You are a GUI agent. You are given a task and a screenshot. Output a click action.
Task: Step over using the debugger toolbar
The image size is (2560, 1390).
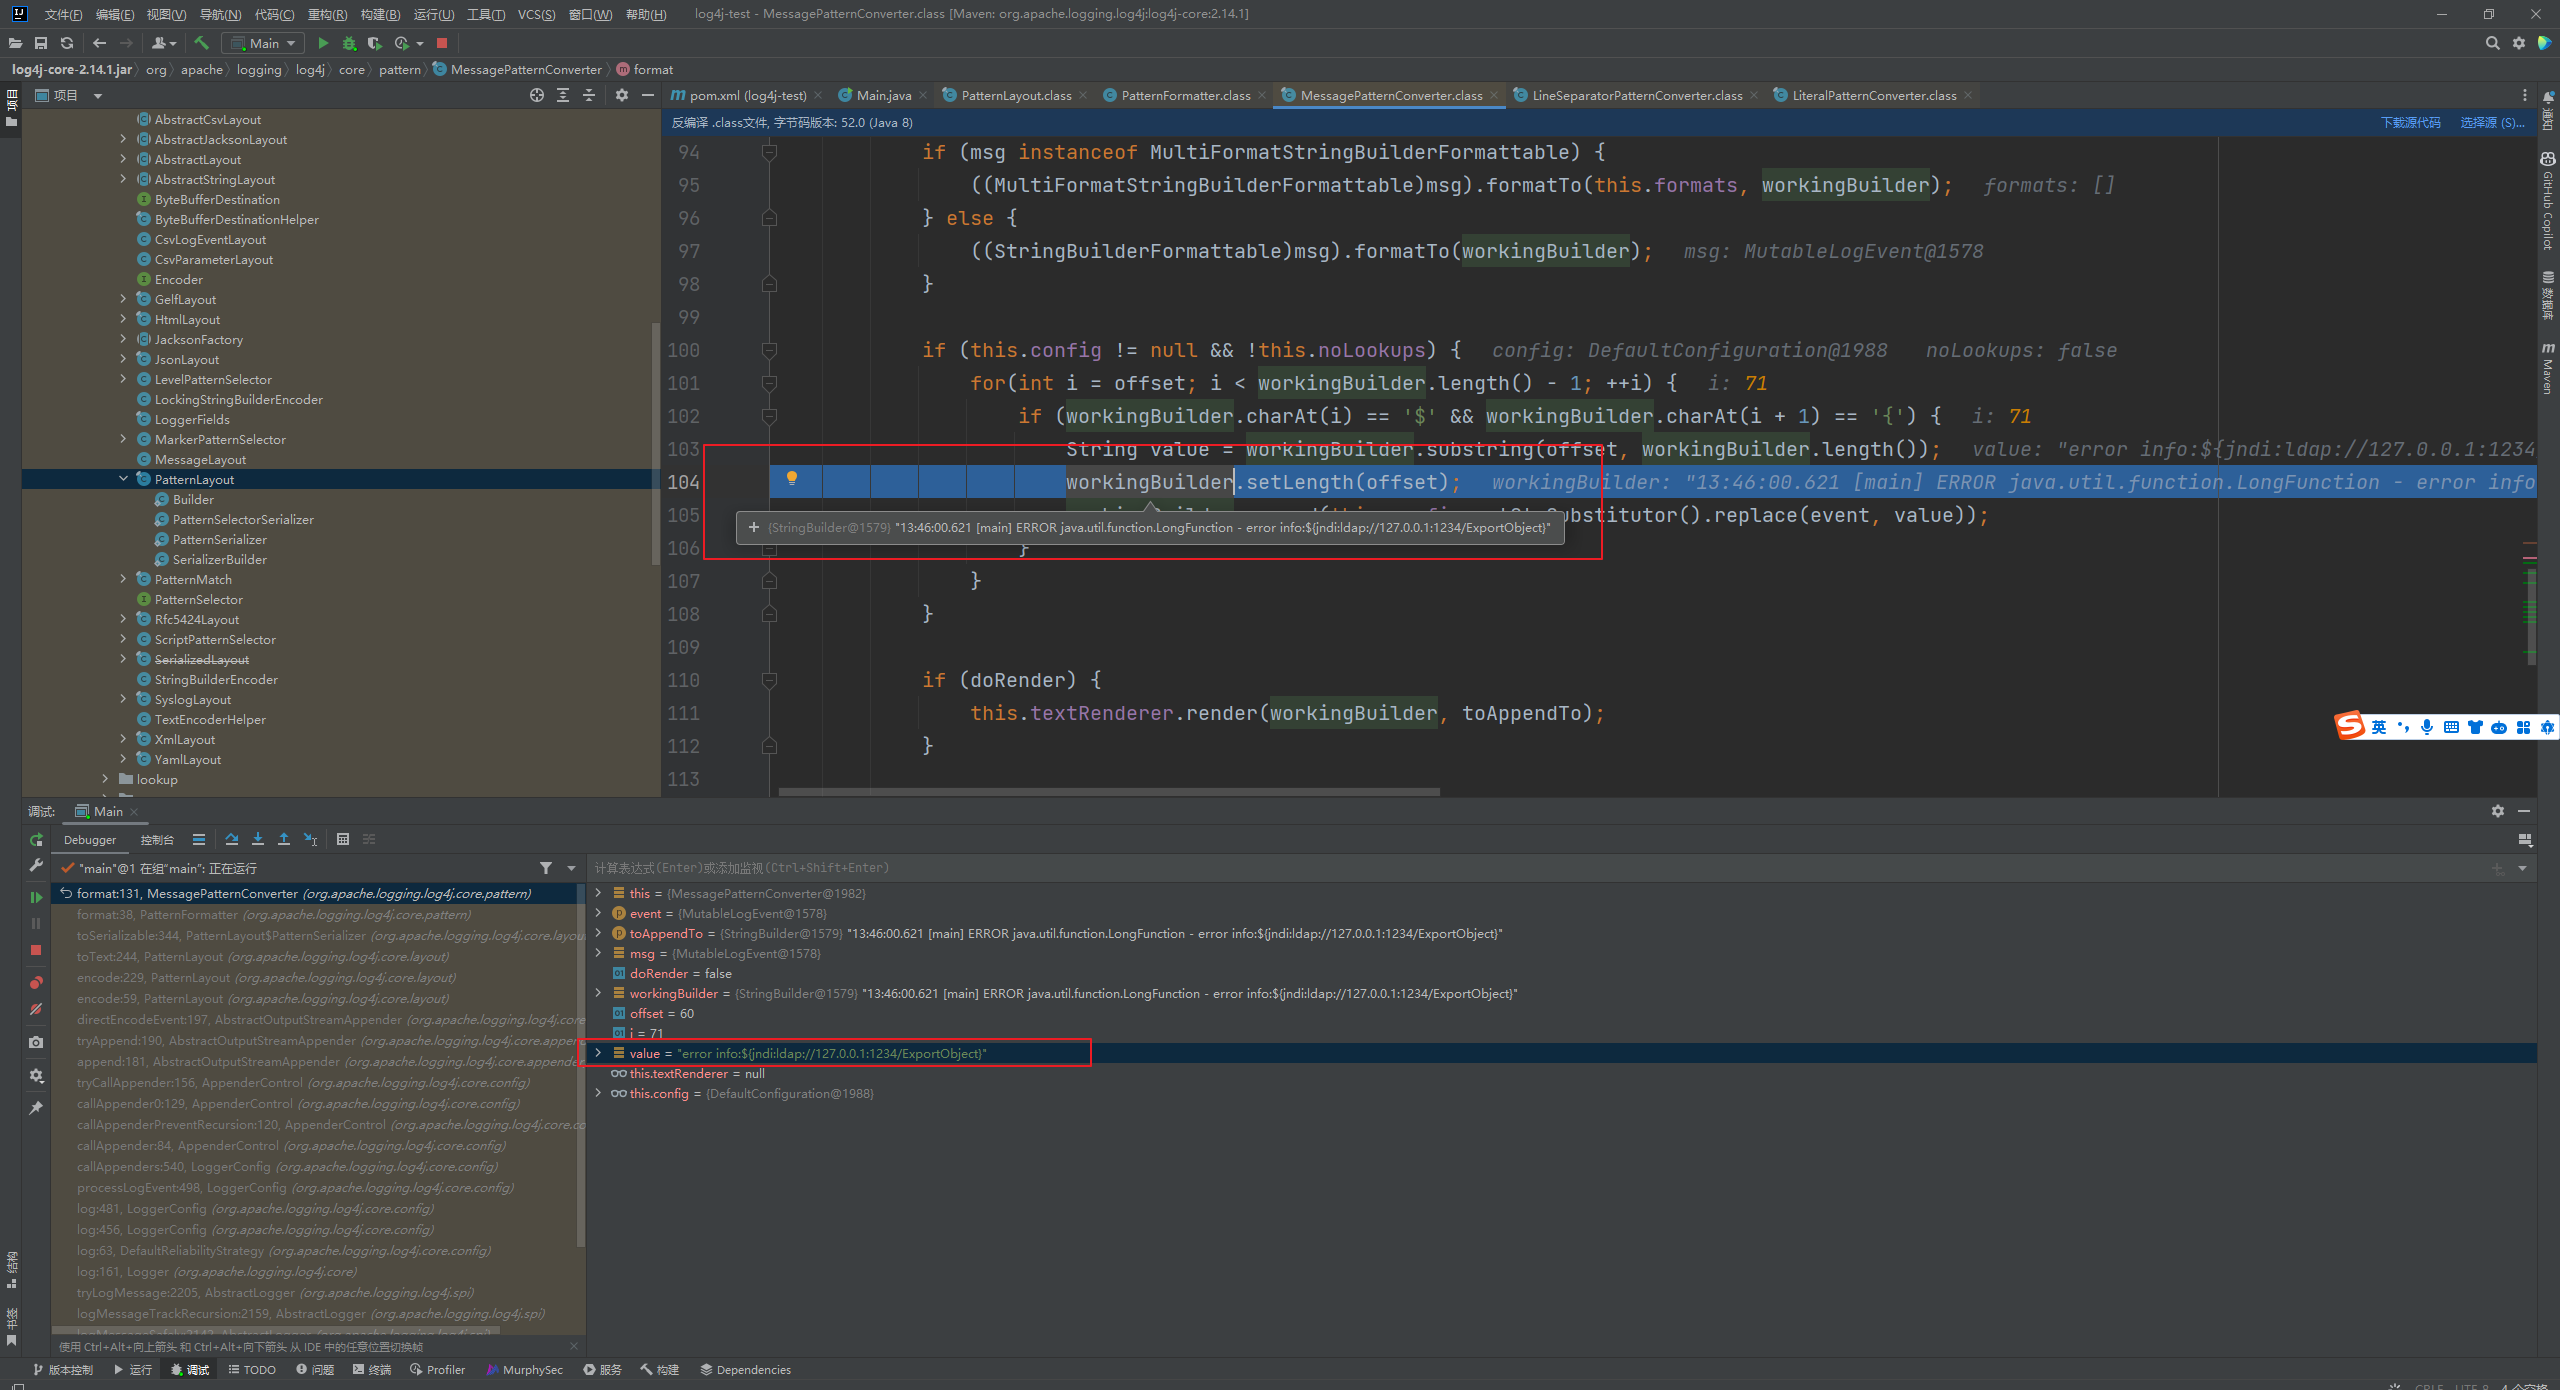(232, 839)
